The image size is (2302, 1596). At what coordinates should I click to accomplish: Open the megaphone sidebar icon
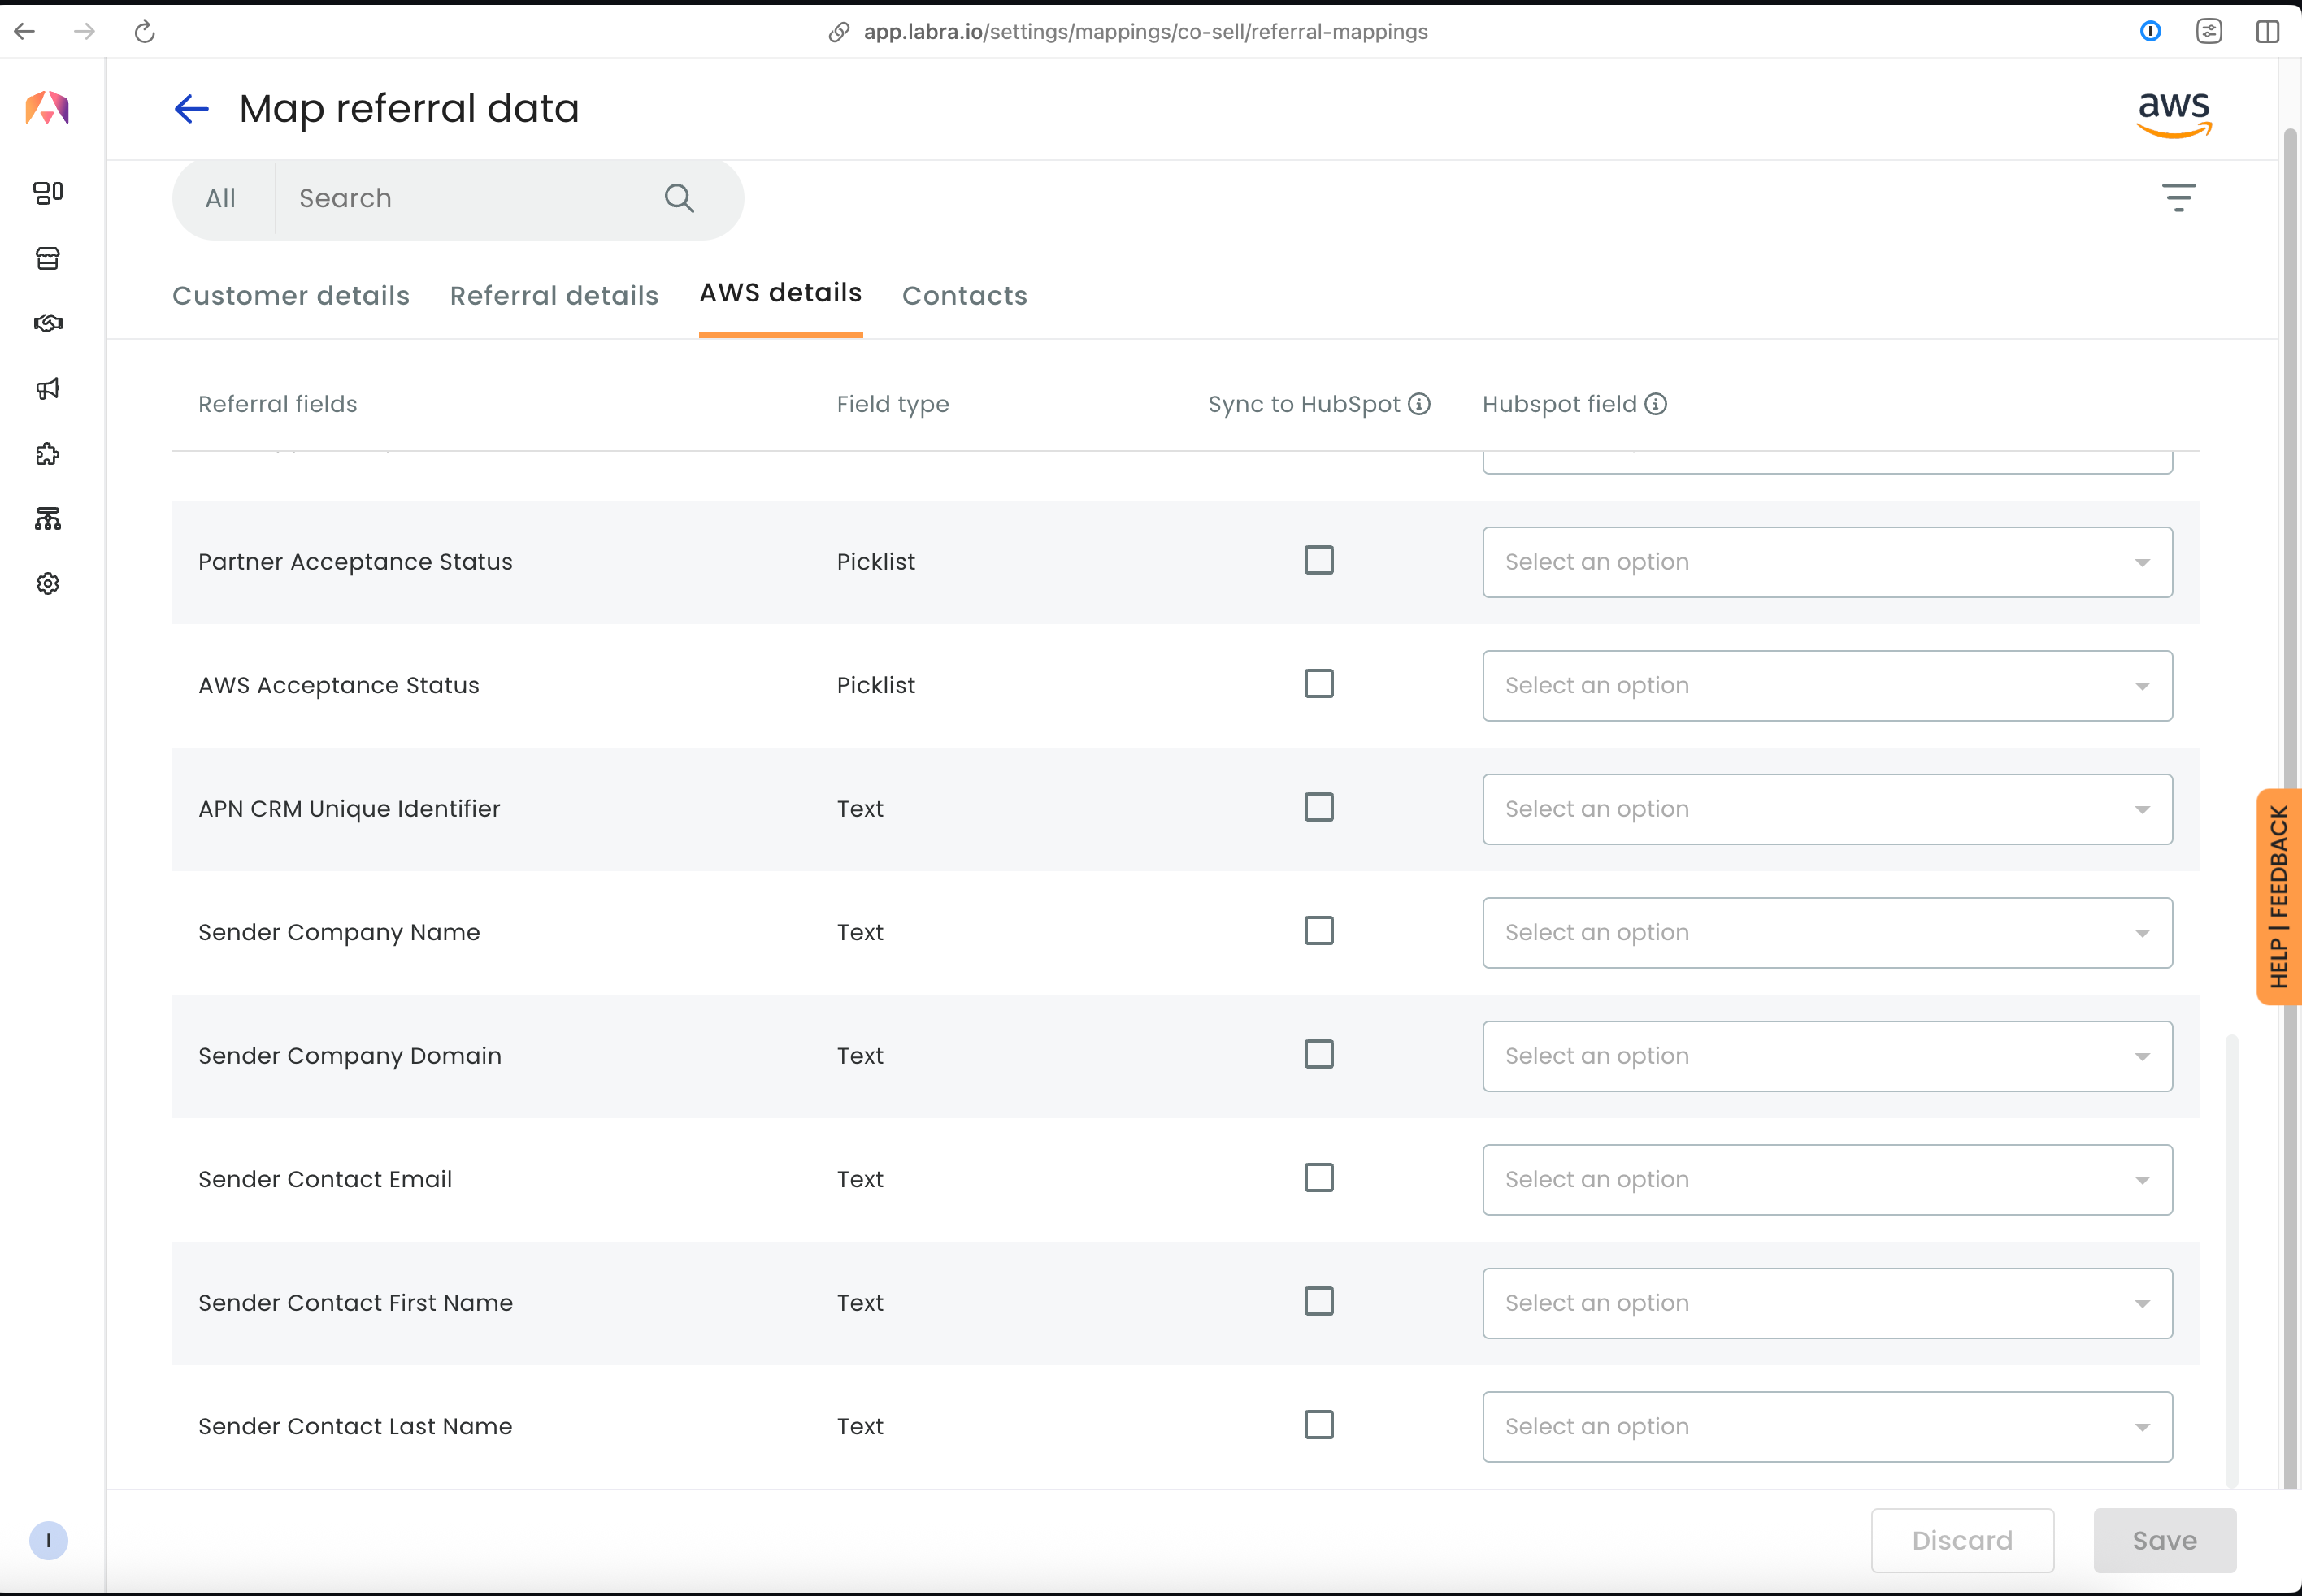point(48,389)
